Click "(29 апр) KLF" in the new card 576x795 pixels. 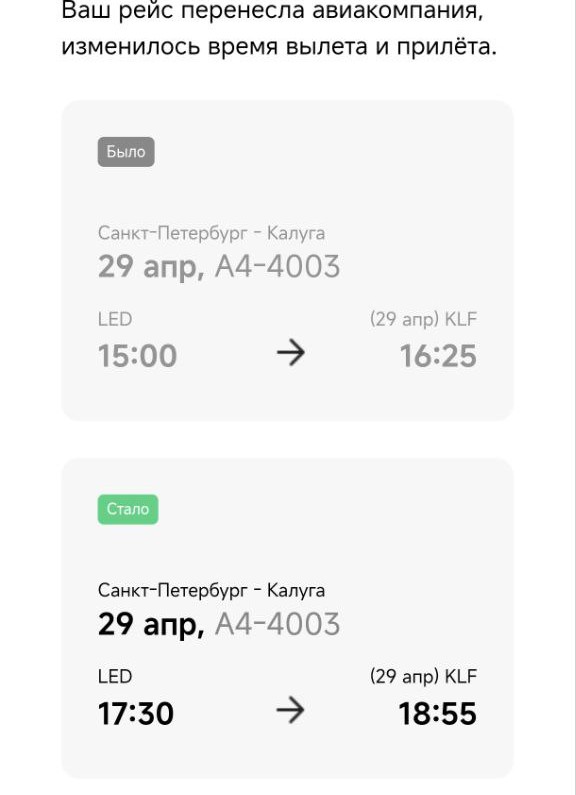point(424,677)
